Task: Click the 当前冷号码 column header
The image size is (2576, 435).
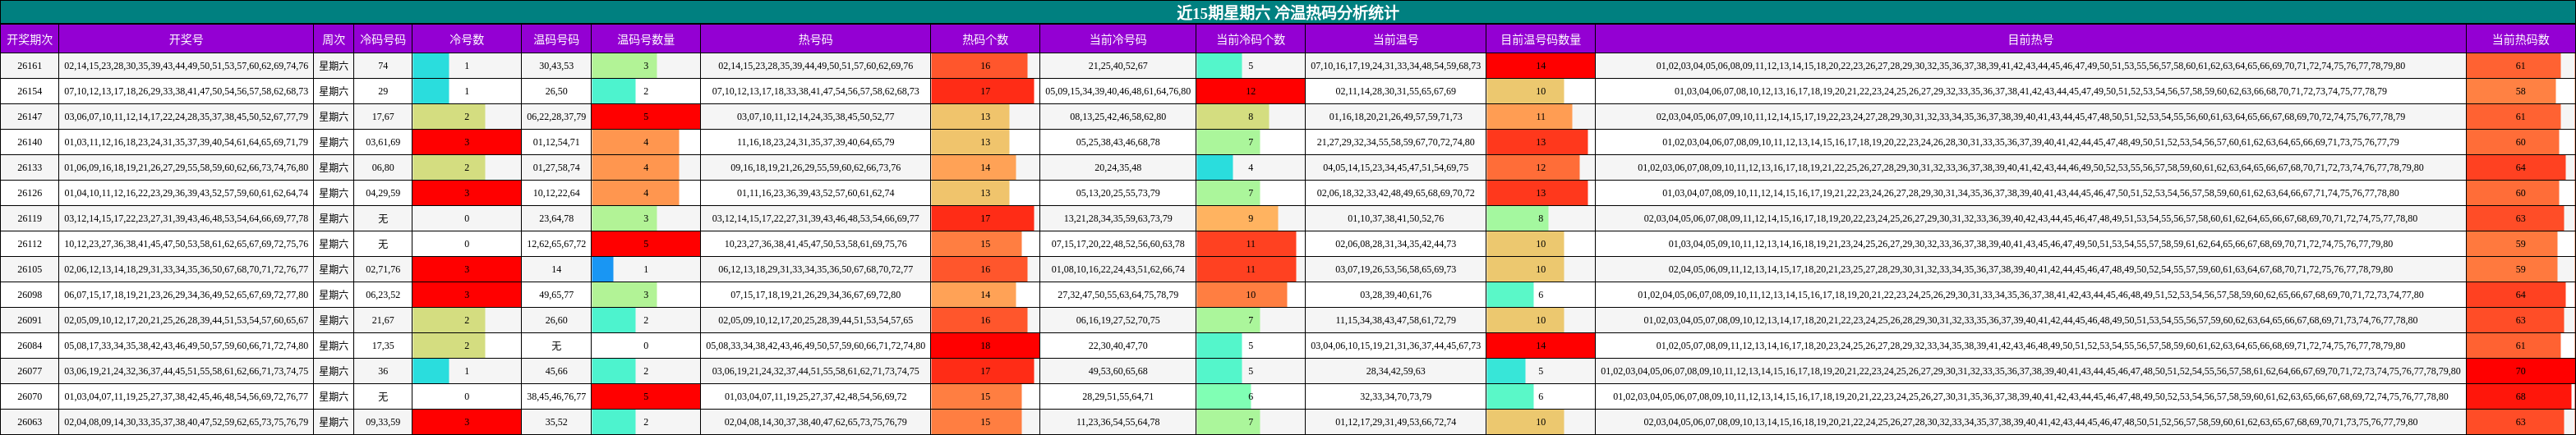Action: [x=1118, y=40]
